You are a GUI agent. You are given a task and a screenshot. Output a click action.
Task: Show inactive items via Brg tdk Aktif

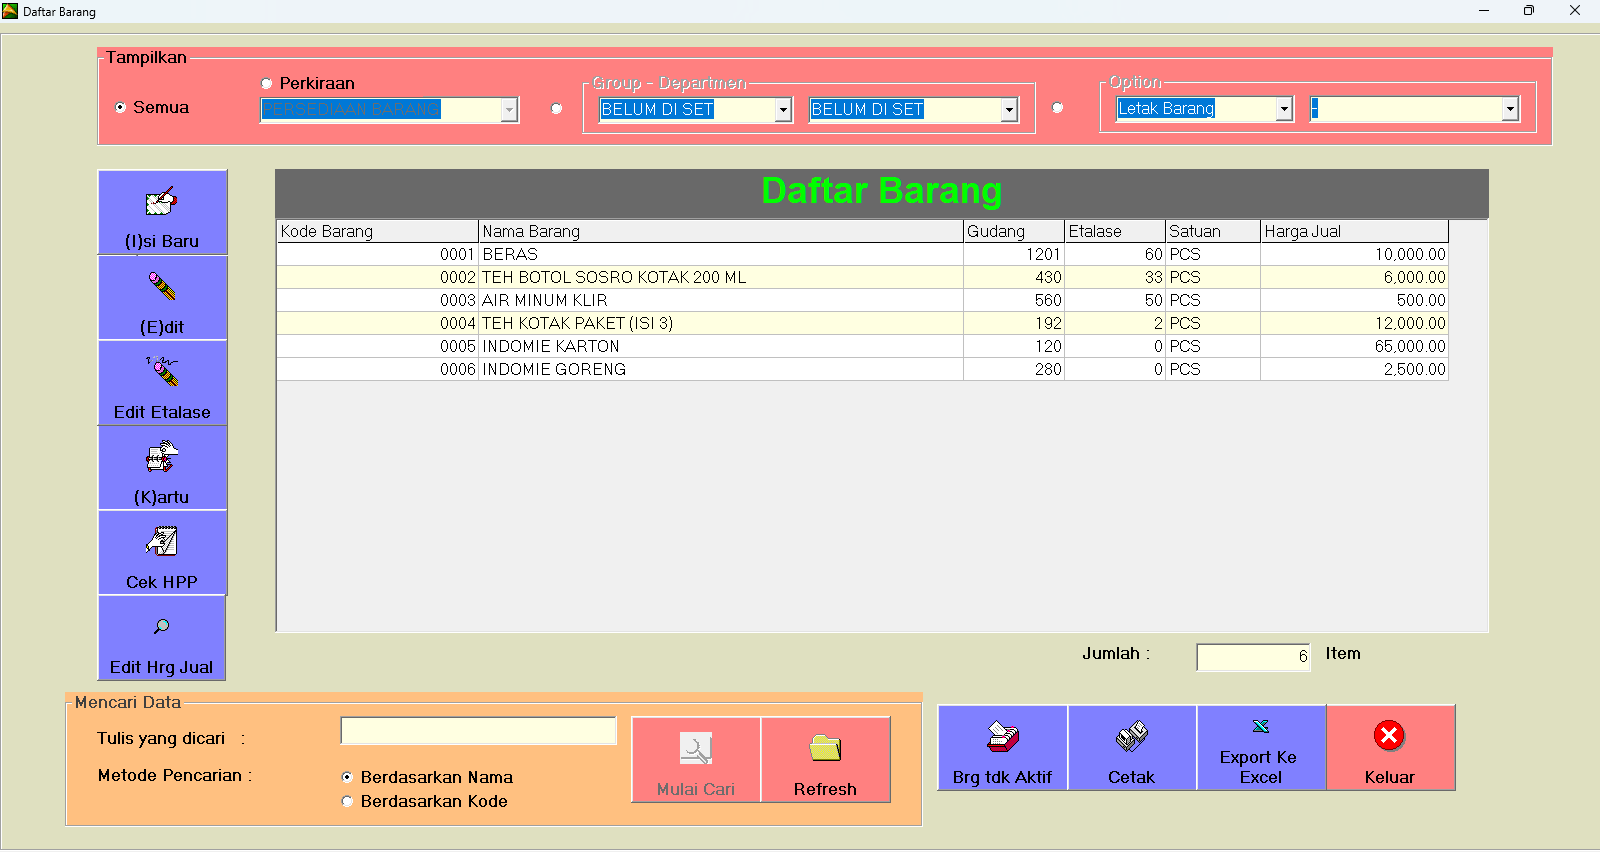coord(1002,748)
